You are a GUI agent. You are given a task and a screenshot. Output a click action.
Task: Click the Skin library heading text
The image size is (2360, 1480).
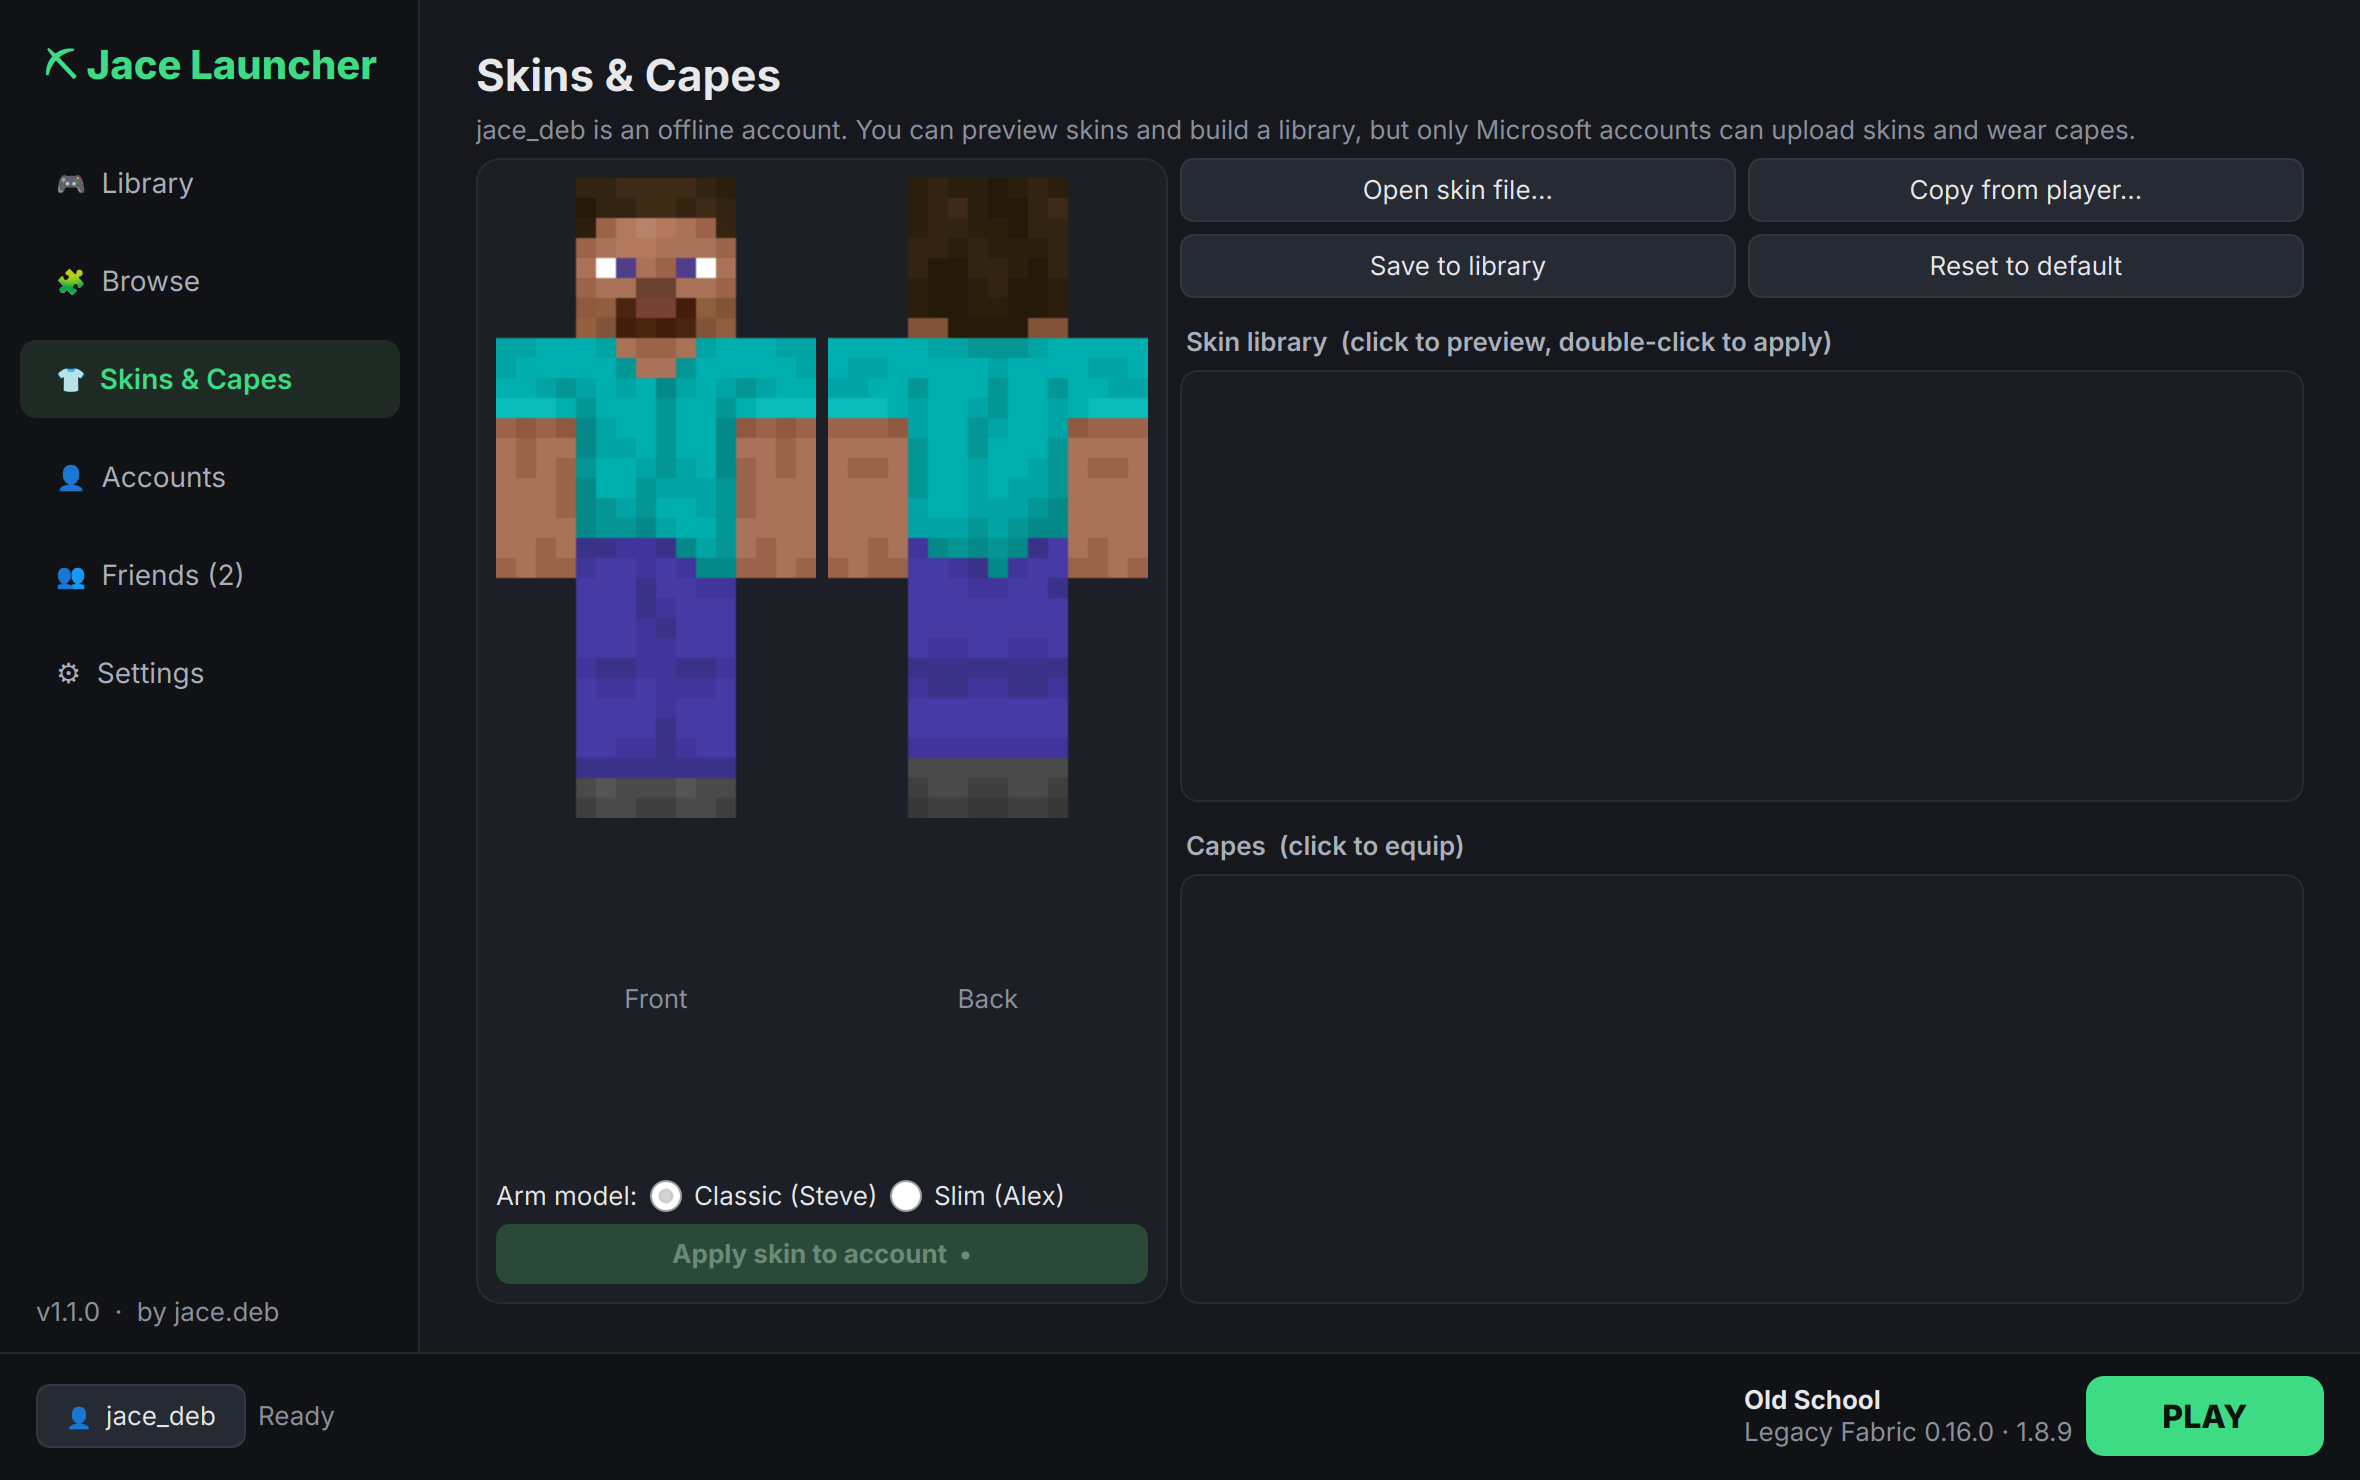1508,342
